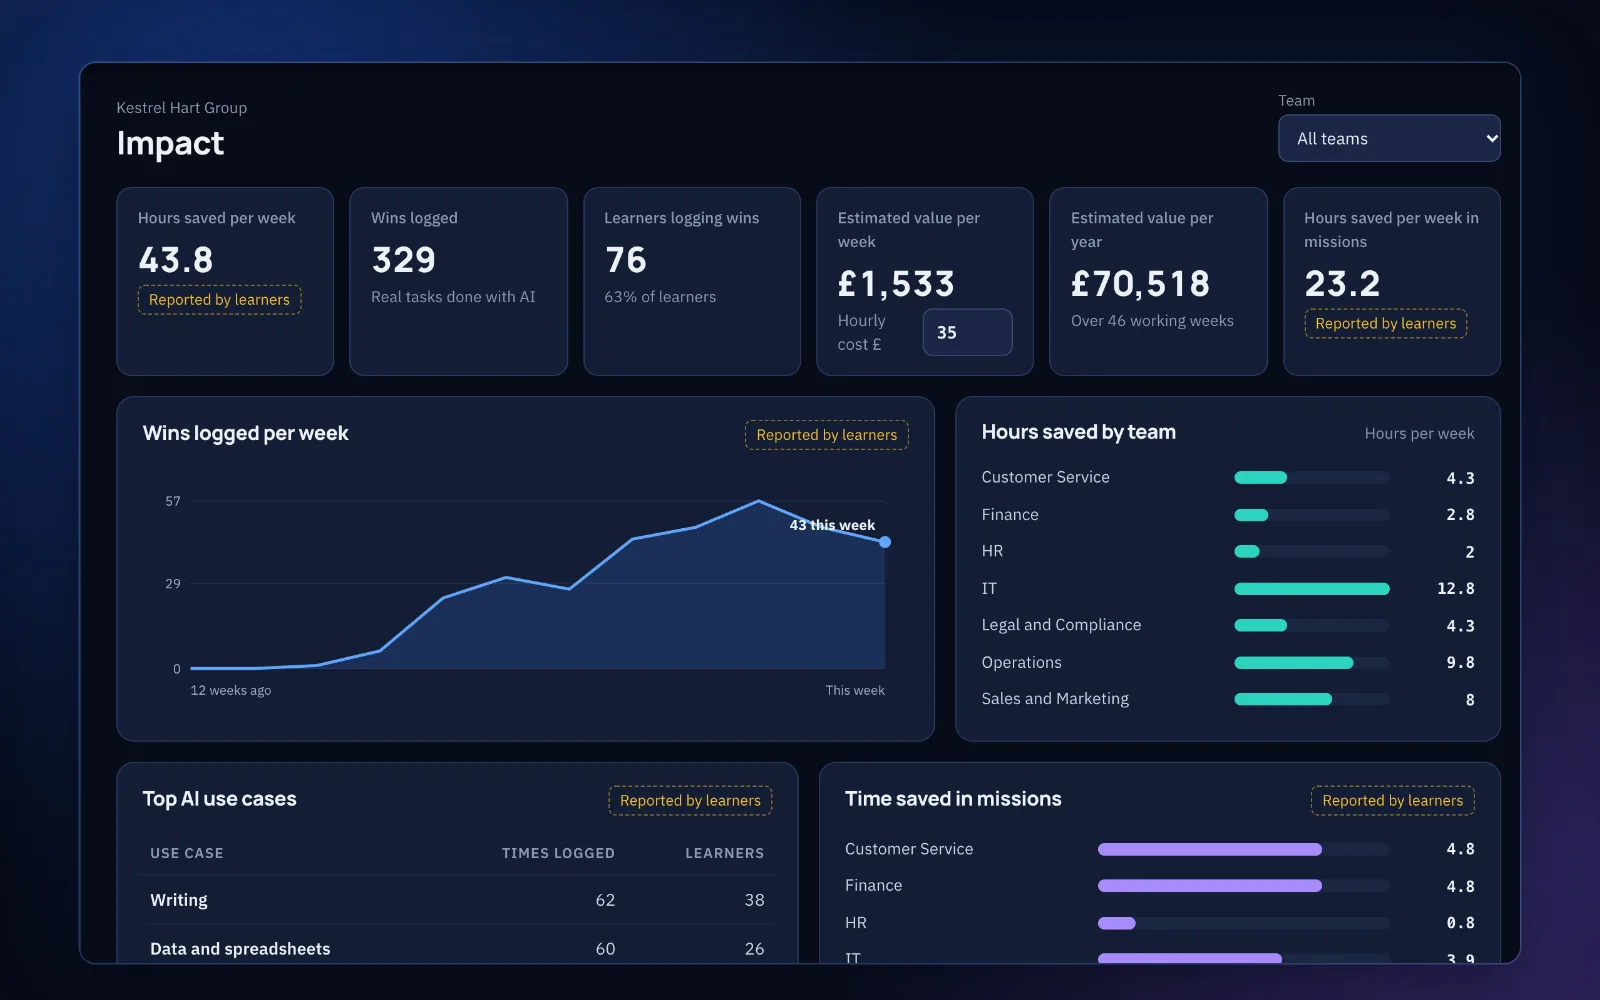The image size is (1600, 1000).
Task: Click the Writing use case row
Action: click(x=457, y=900)
